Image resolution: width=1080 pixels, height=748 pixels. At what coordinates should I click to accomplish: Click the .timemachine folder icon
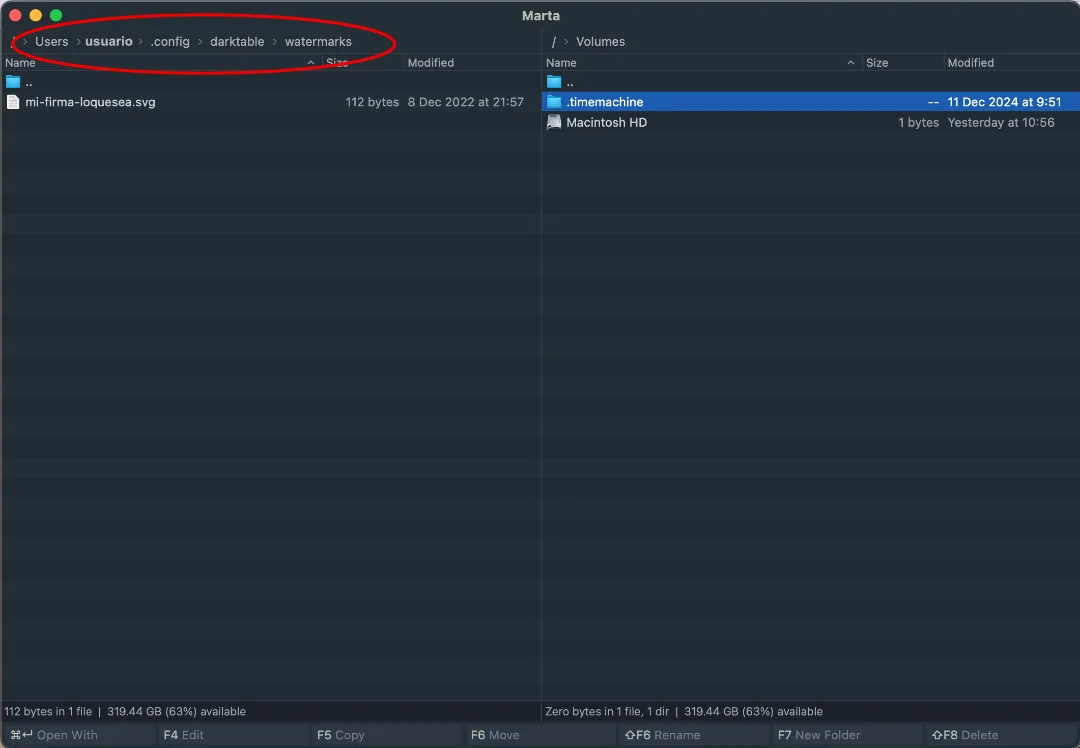pyautogui.click(x=554, y=102)
